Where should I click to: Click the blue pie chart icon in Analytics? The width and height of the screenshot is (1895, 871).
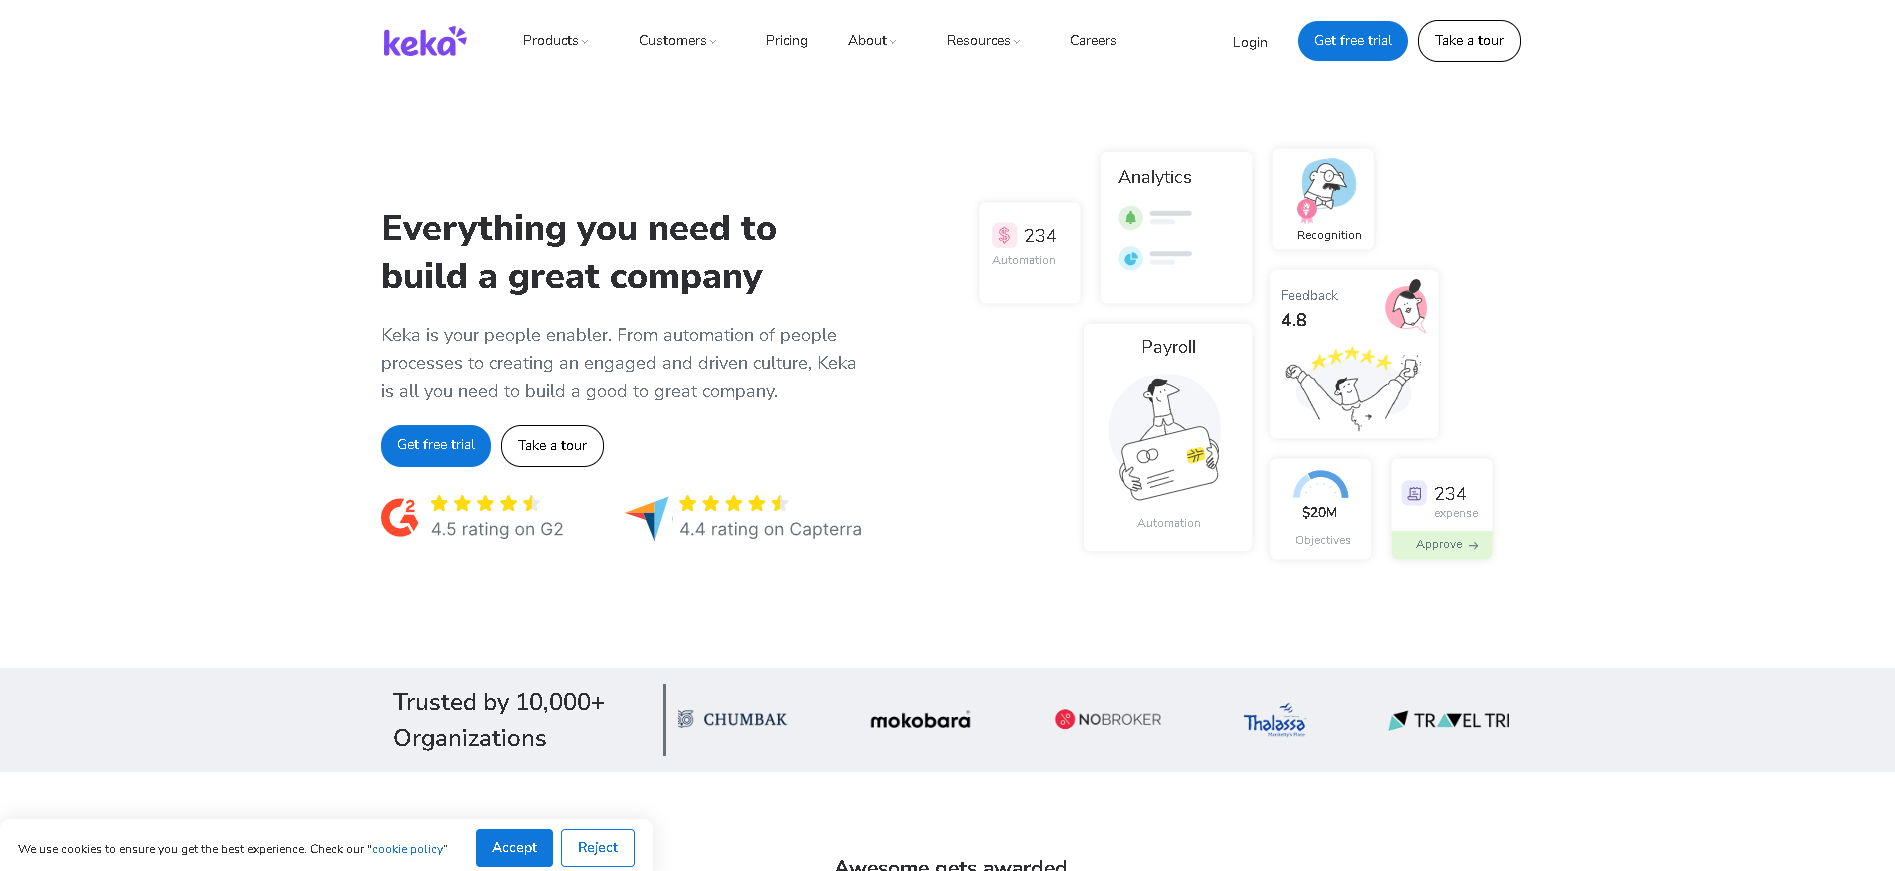coord(1130,258)
